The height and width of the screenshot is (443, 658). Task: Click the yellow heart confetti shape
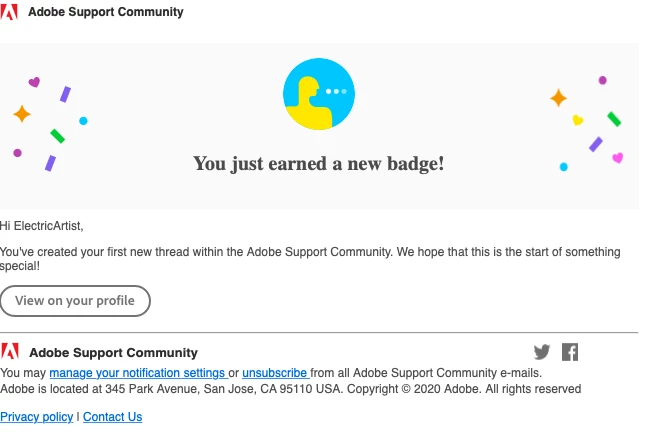578,120
